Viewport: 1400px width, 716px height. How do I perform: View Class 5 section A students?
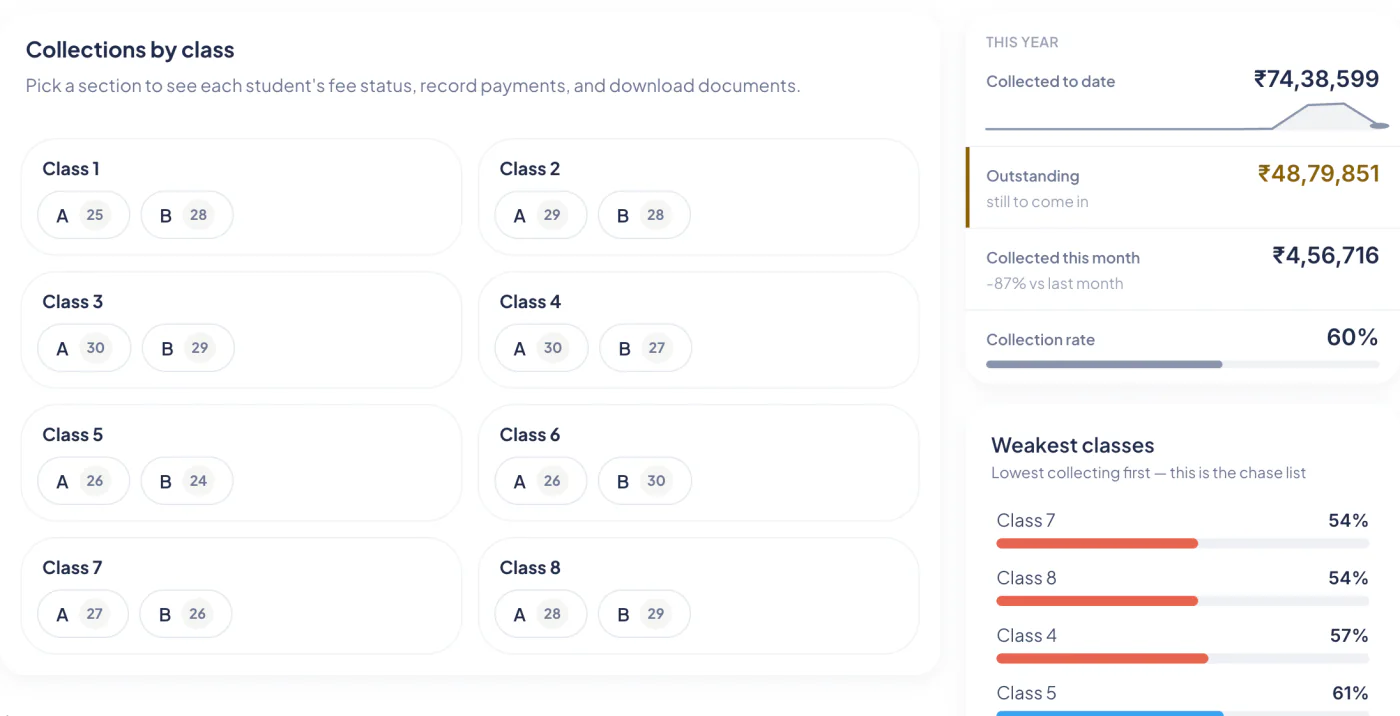[x=84, y=481]
